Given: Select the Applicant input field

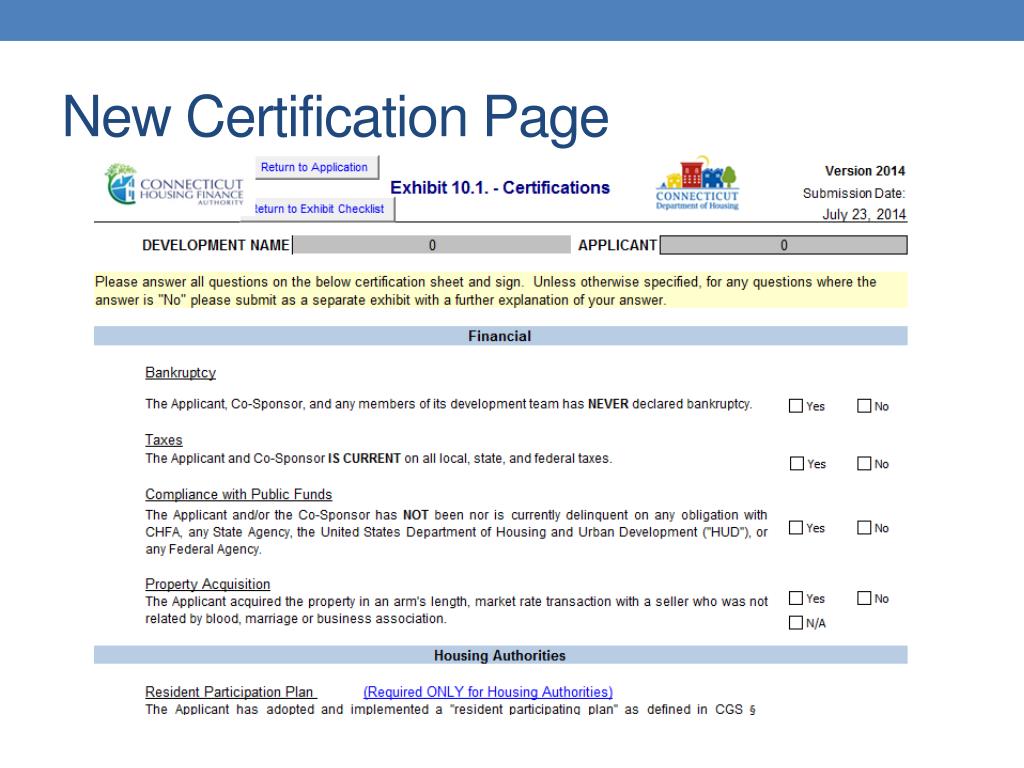Looking at the screenshot, I should [x=784, y=245].
